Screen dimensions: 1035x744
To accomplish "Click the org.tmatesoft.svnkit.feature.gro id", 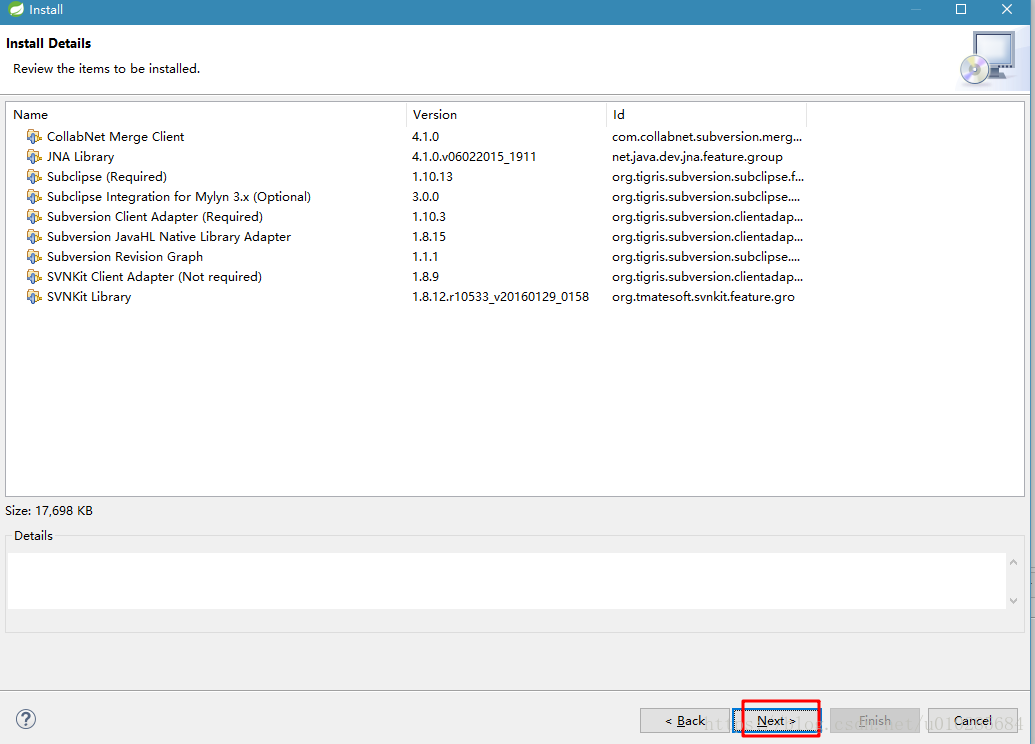I will click(703, 296).
